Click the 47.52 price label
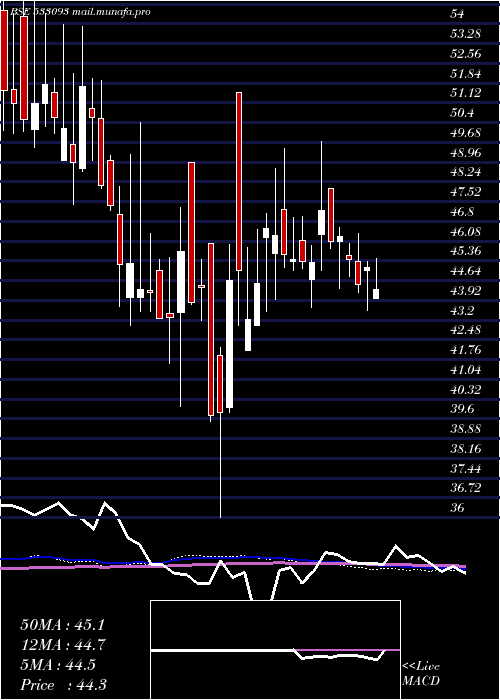This screenshot has width=500, height=700. point(465,192)
